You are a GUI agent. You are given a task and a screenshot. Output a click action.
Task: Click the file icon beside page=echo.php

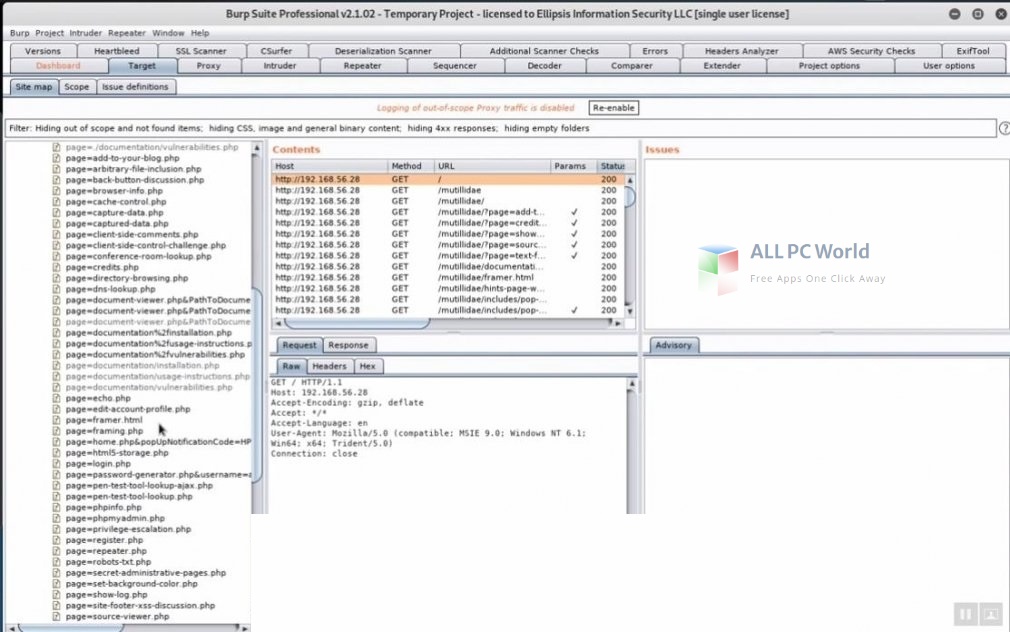point(57,398)
